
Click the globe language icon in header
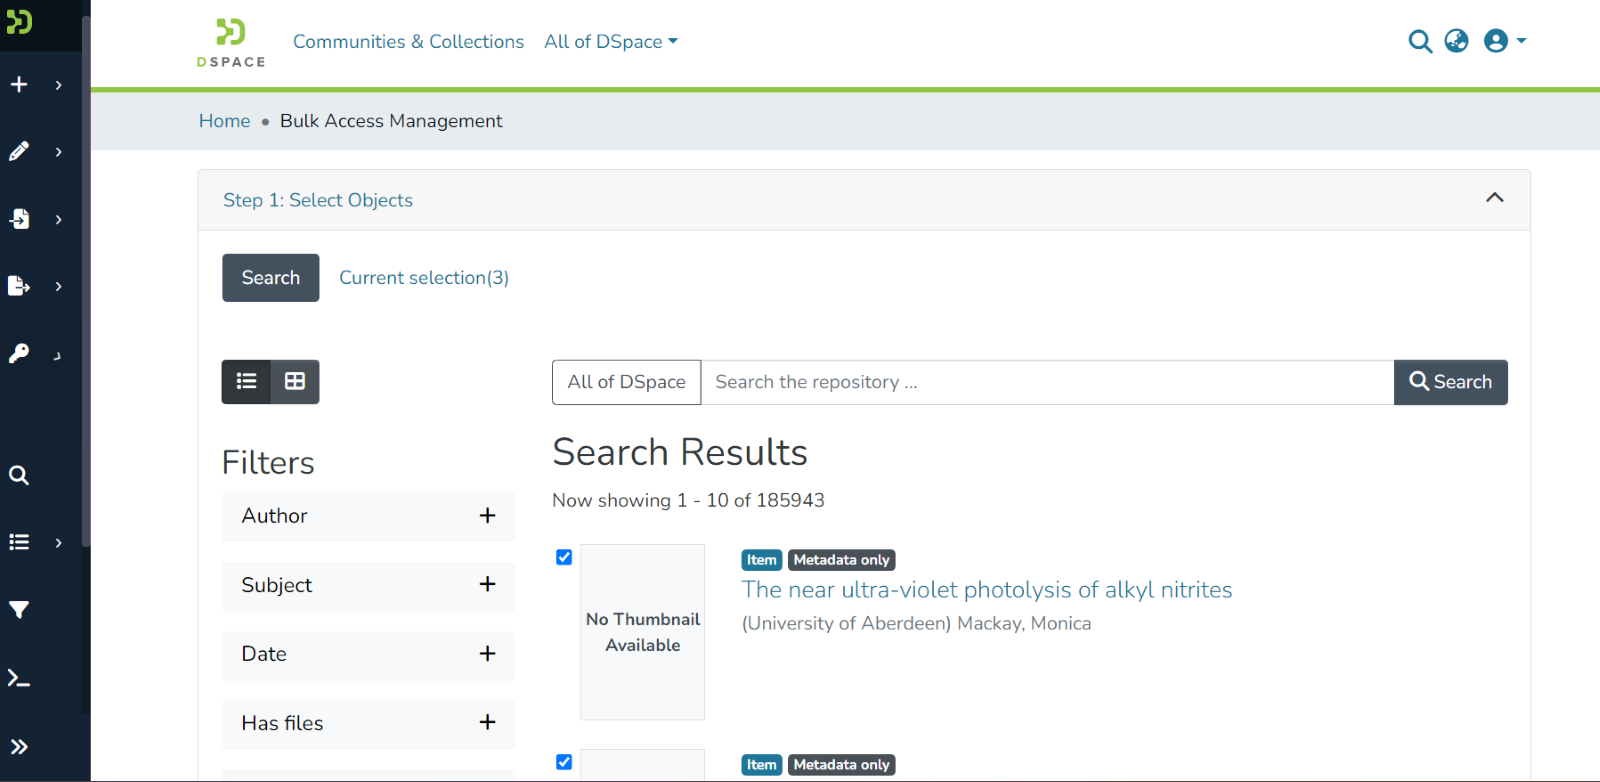(1456, 41)
